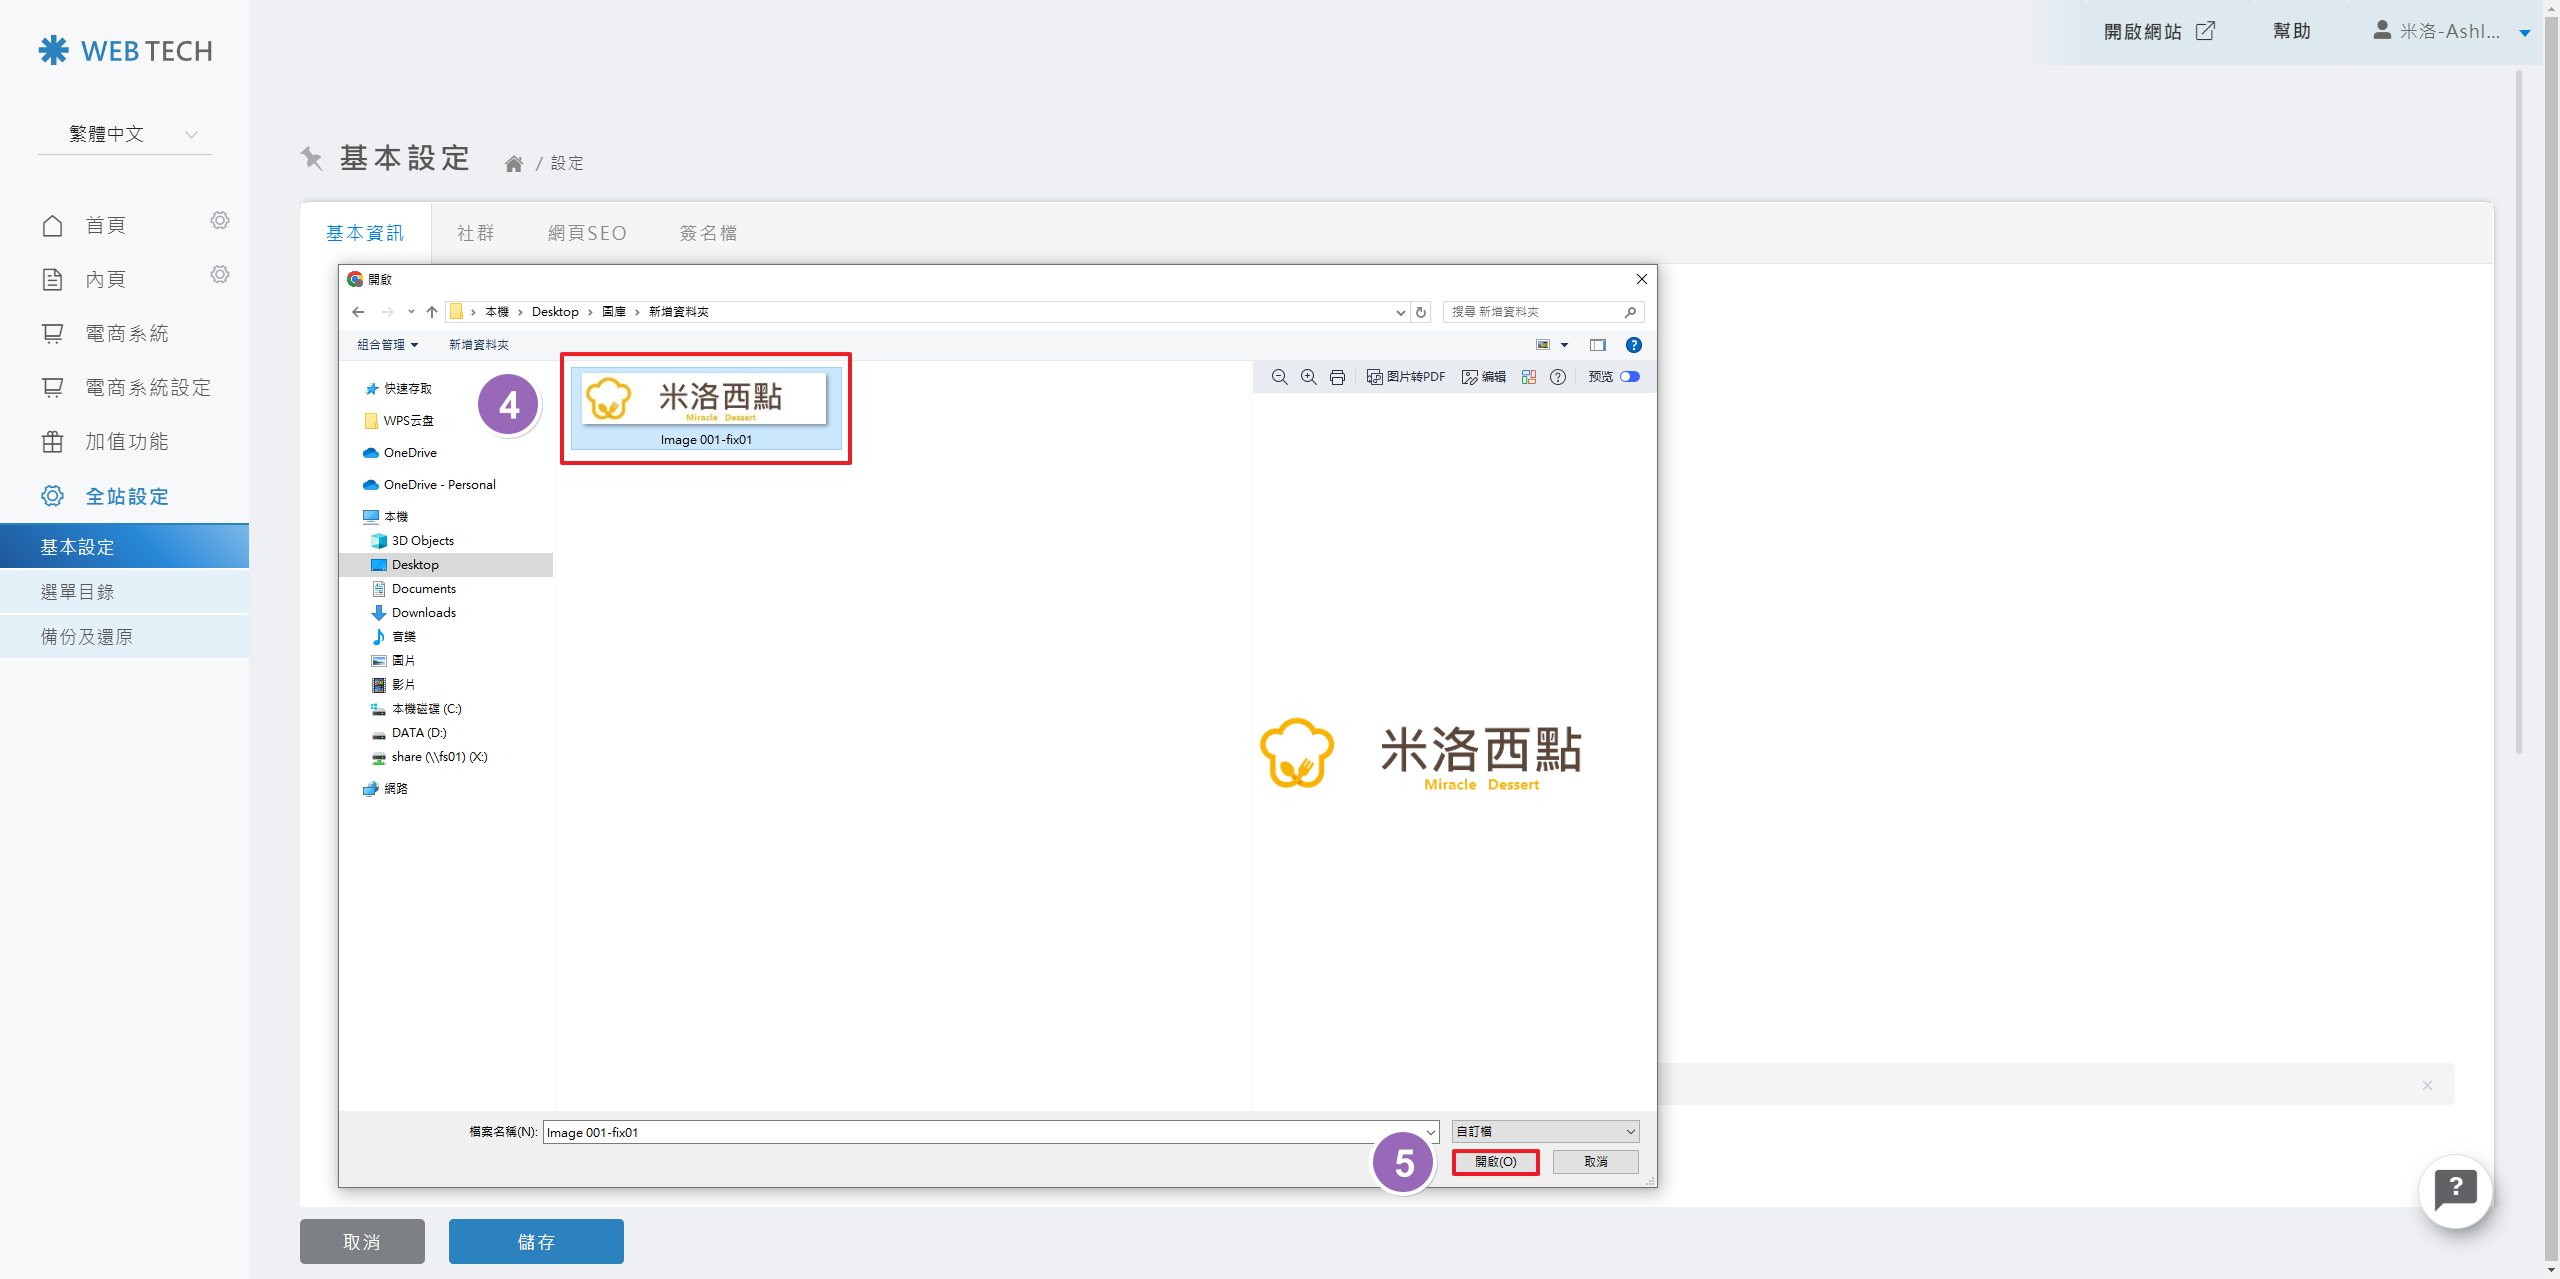Click the blue 儲存 save button
2560x1279 pixels.
click(x=536, y=1241)
